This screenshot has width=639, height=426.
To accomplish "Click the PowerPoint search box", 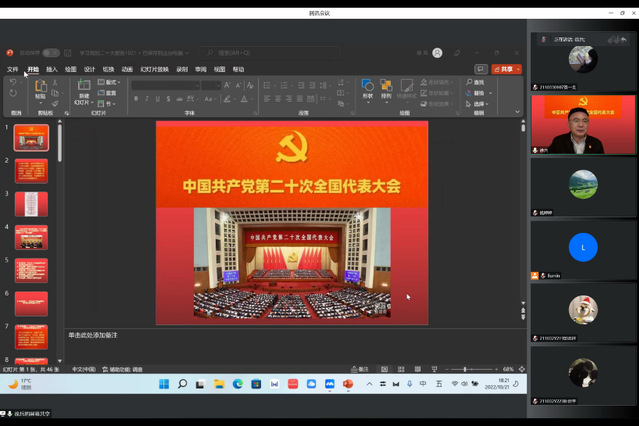I will point(270,53).
